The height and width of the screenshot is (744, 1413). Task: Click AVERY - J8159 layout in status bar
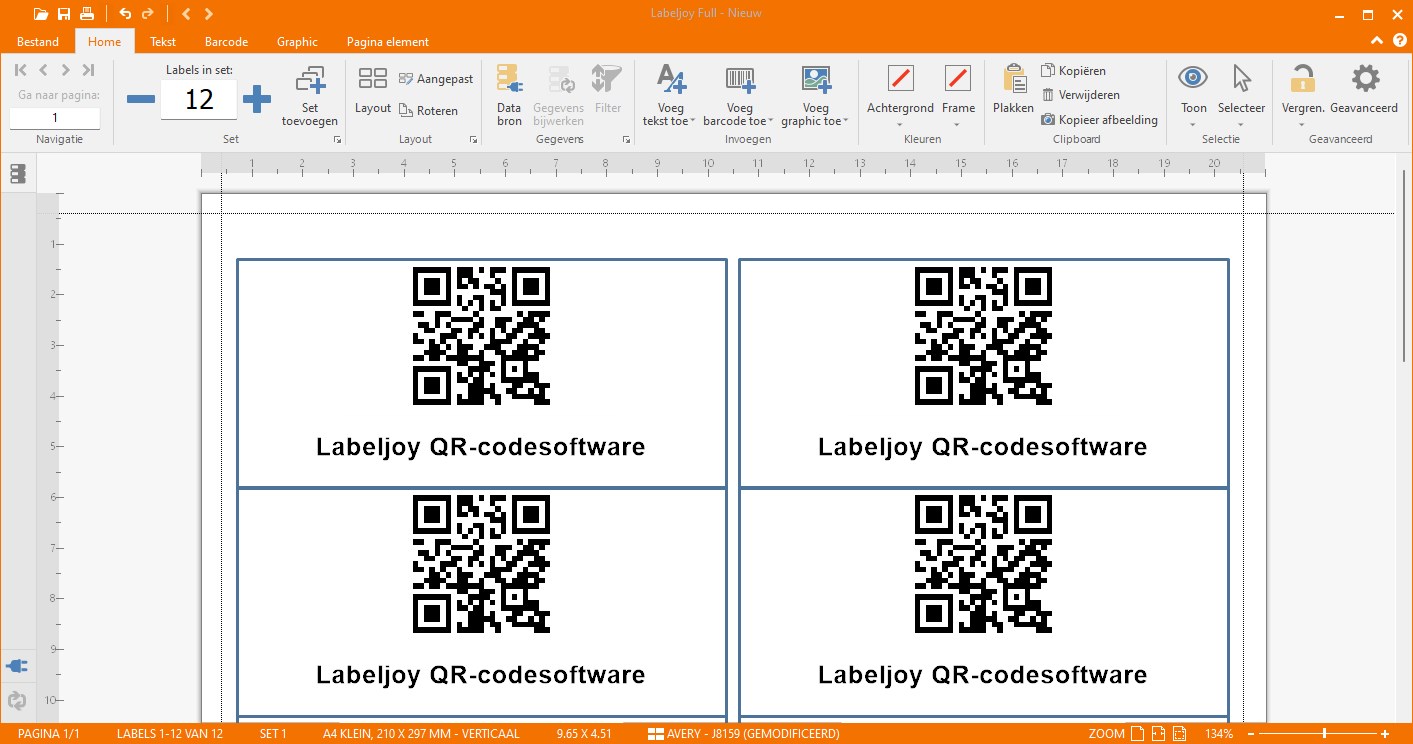(x=744, y=734)
